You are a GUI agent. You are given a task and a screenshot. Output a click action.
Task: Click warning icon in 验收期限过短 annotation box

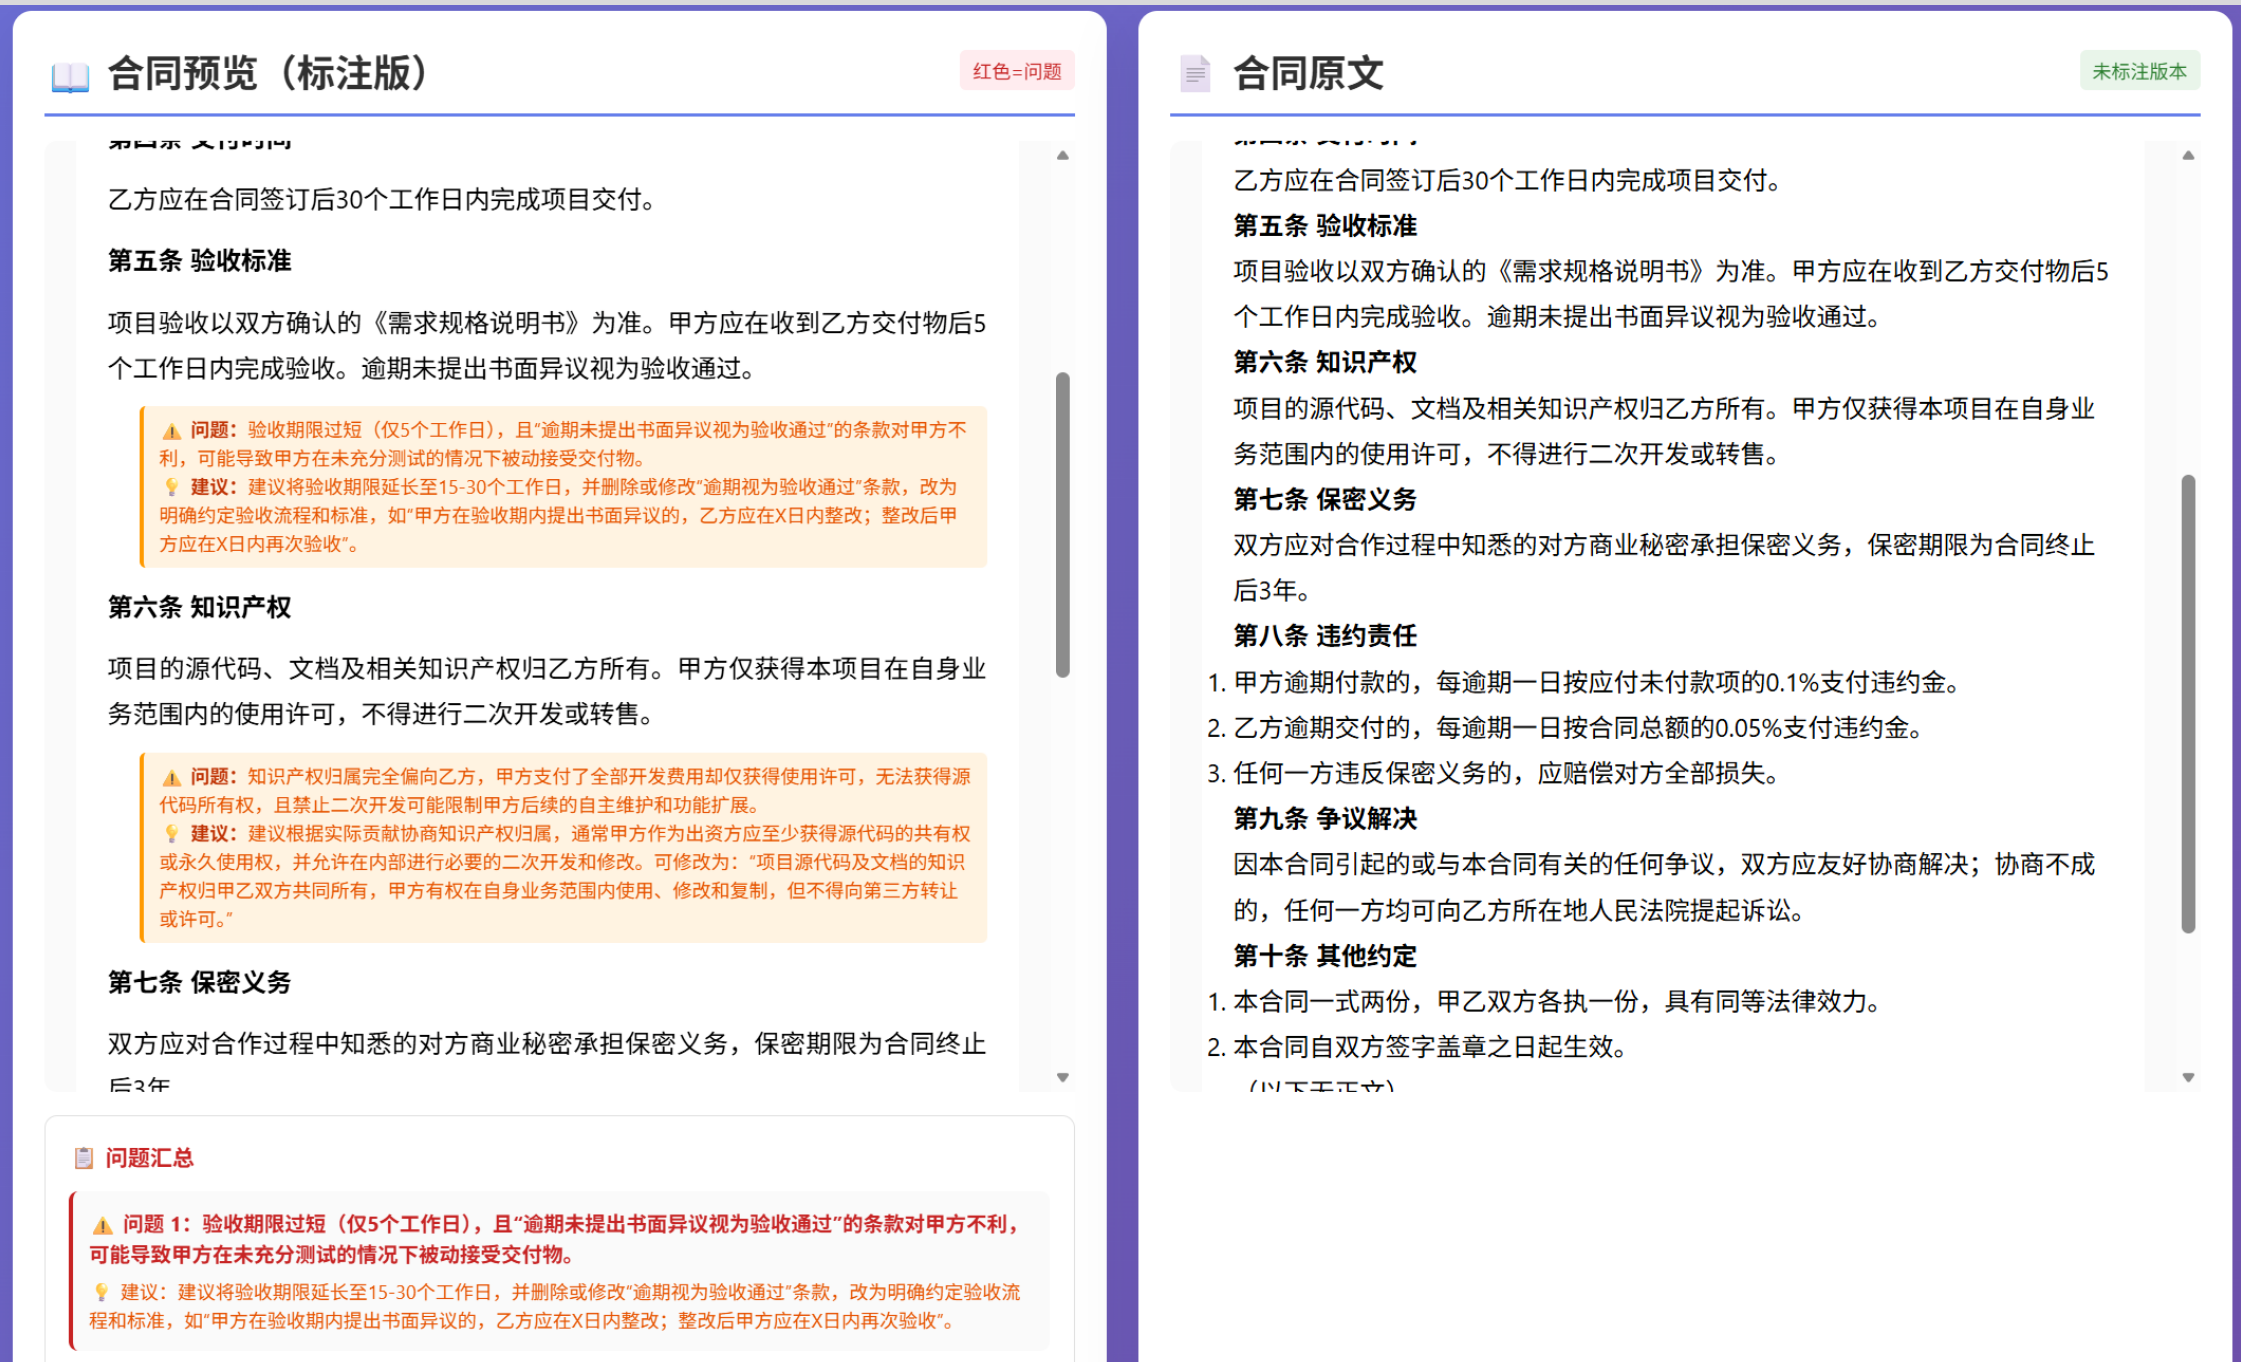coord(172,431)
